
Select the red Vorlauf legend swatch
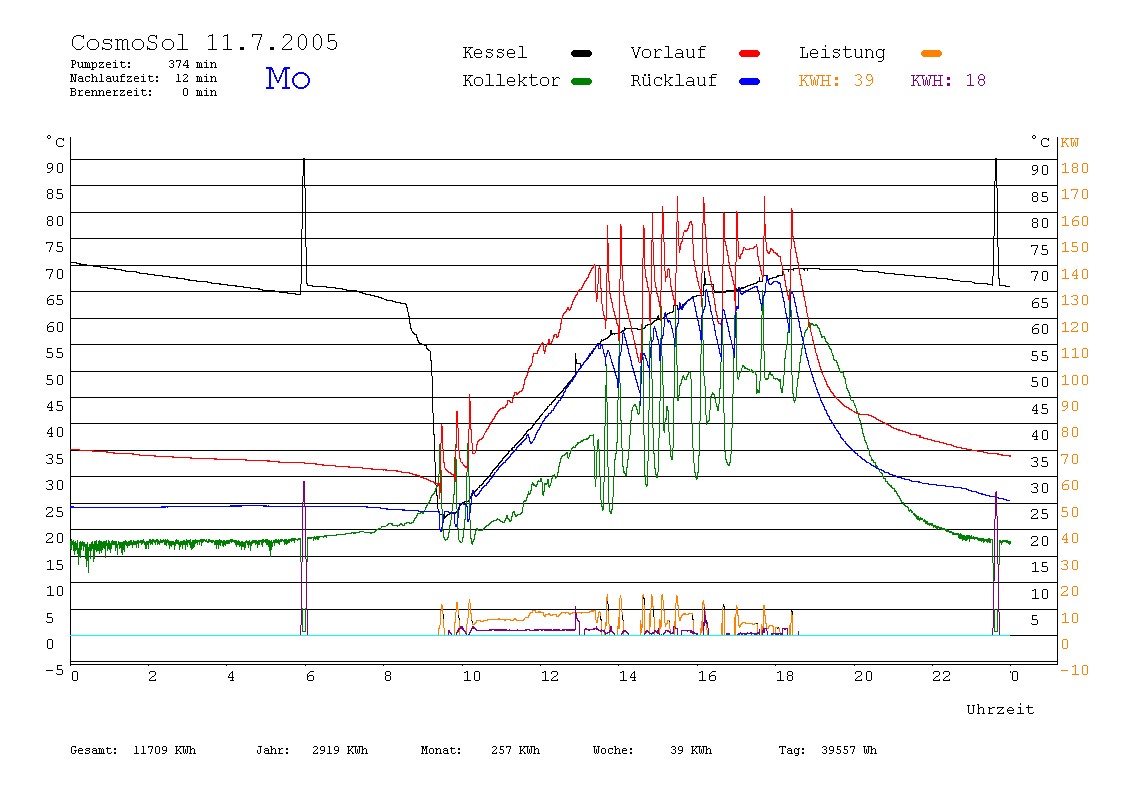coord(750,53)
